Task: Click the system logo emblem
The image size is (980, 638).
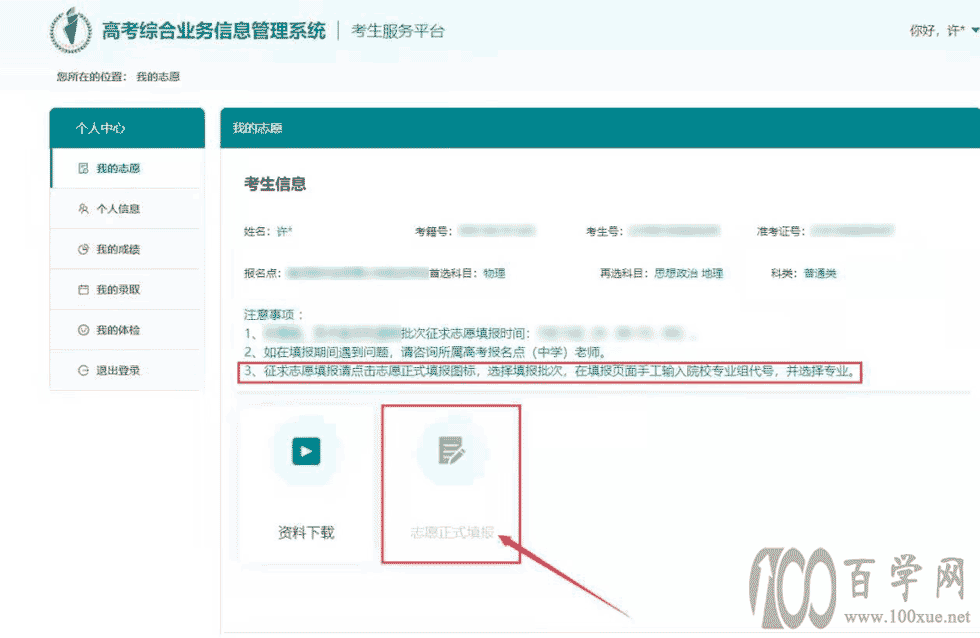Action: [71, 29]
